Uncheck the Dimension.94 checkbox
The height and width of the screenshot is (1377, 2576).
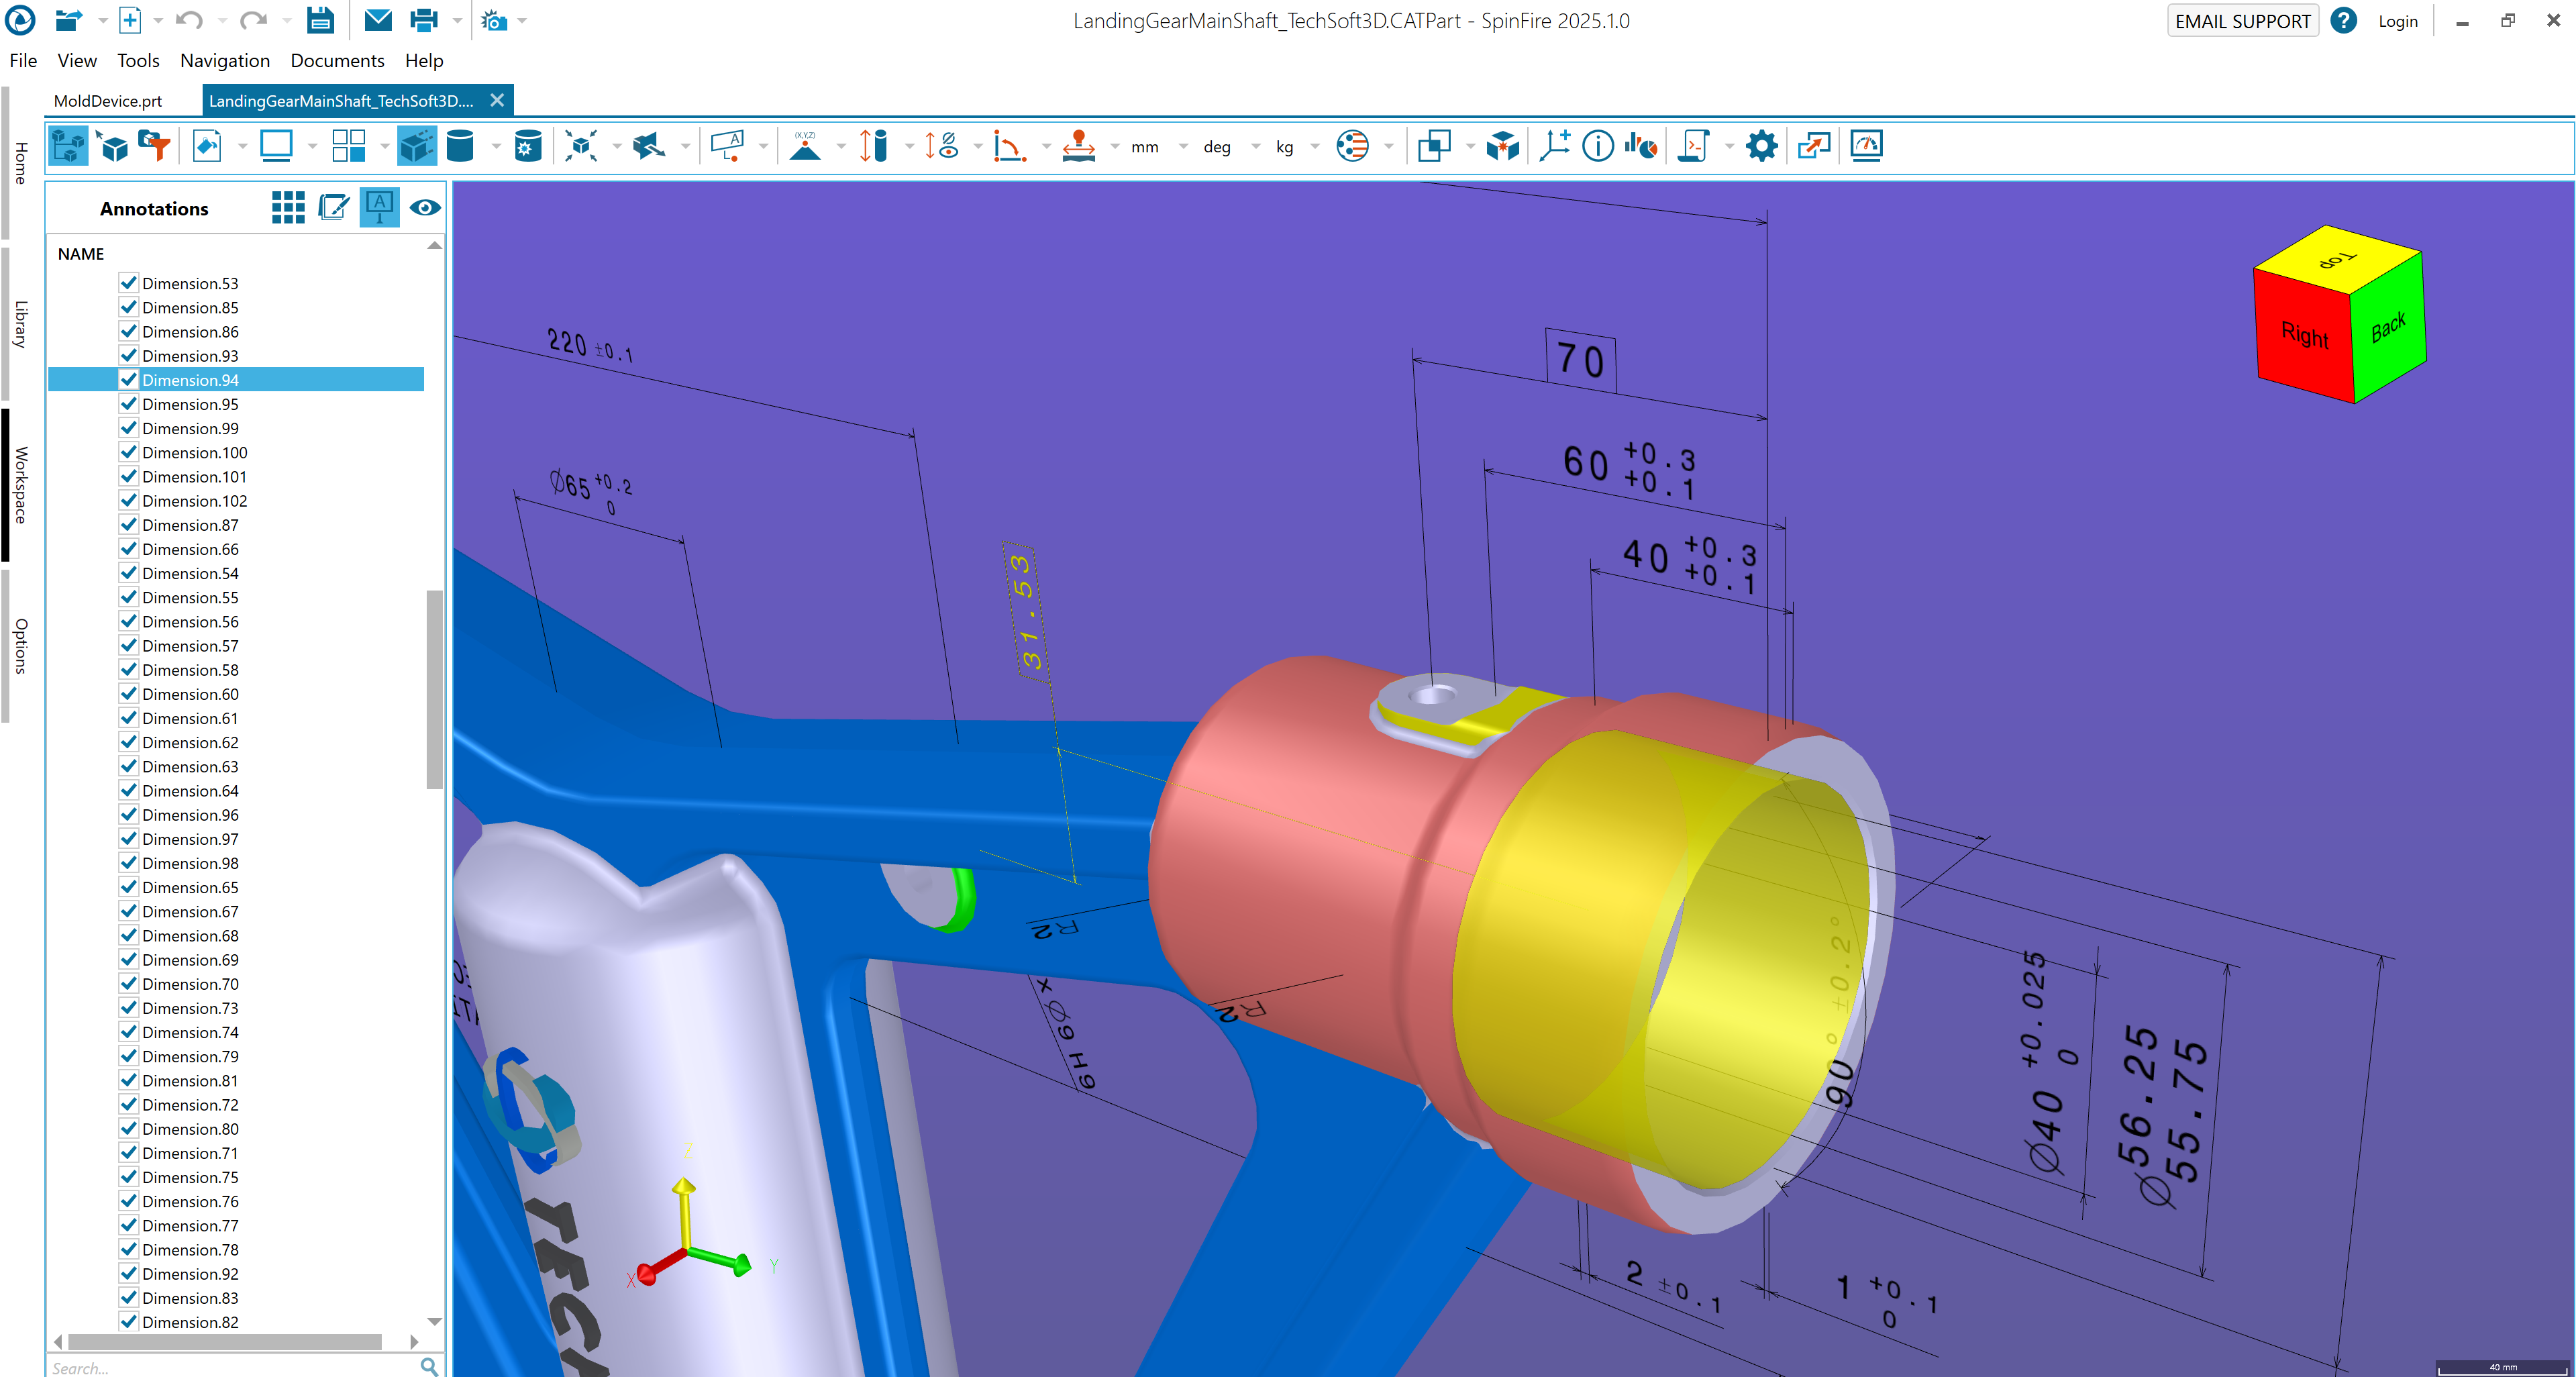(128, 380)
